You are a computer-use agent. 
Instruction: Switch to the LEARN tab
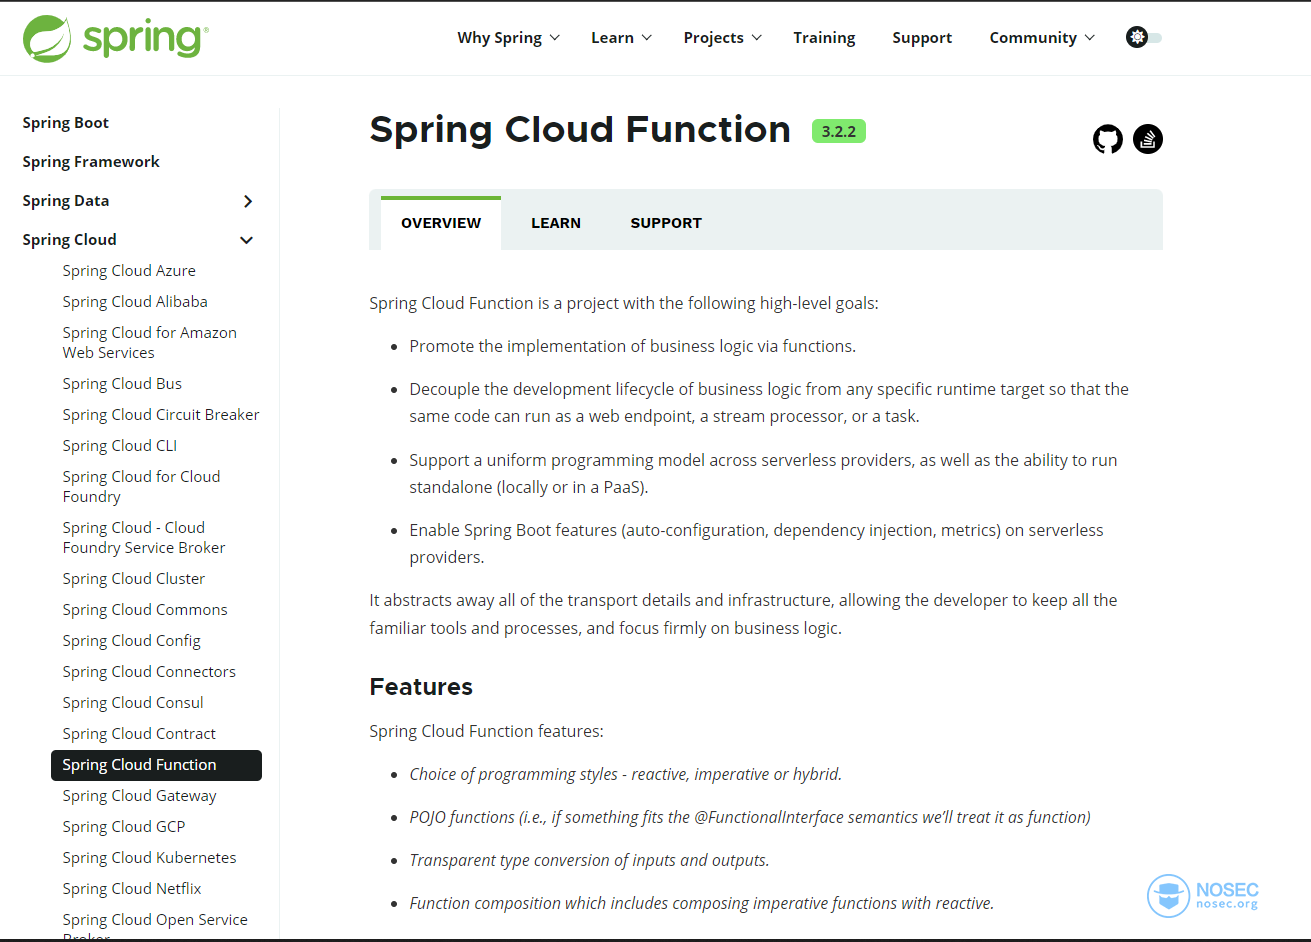(556, 223)
